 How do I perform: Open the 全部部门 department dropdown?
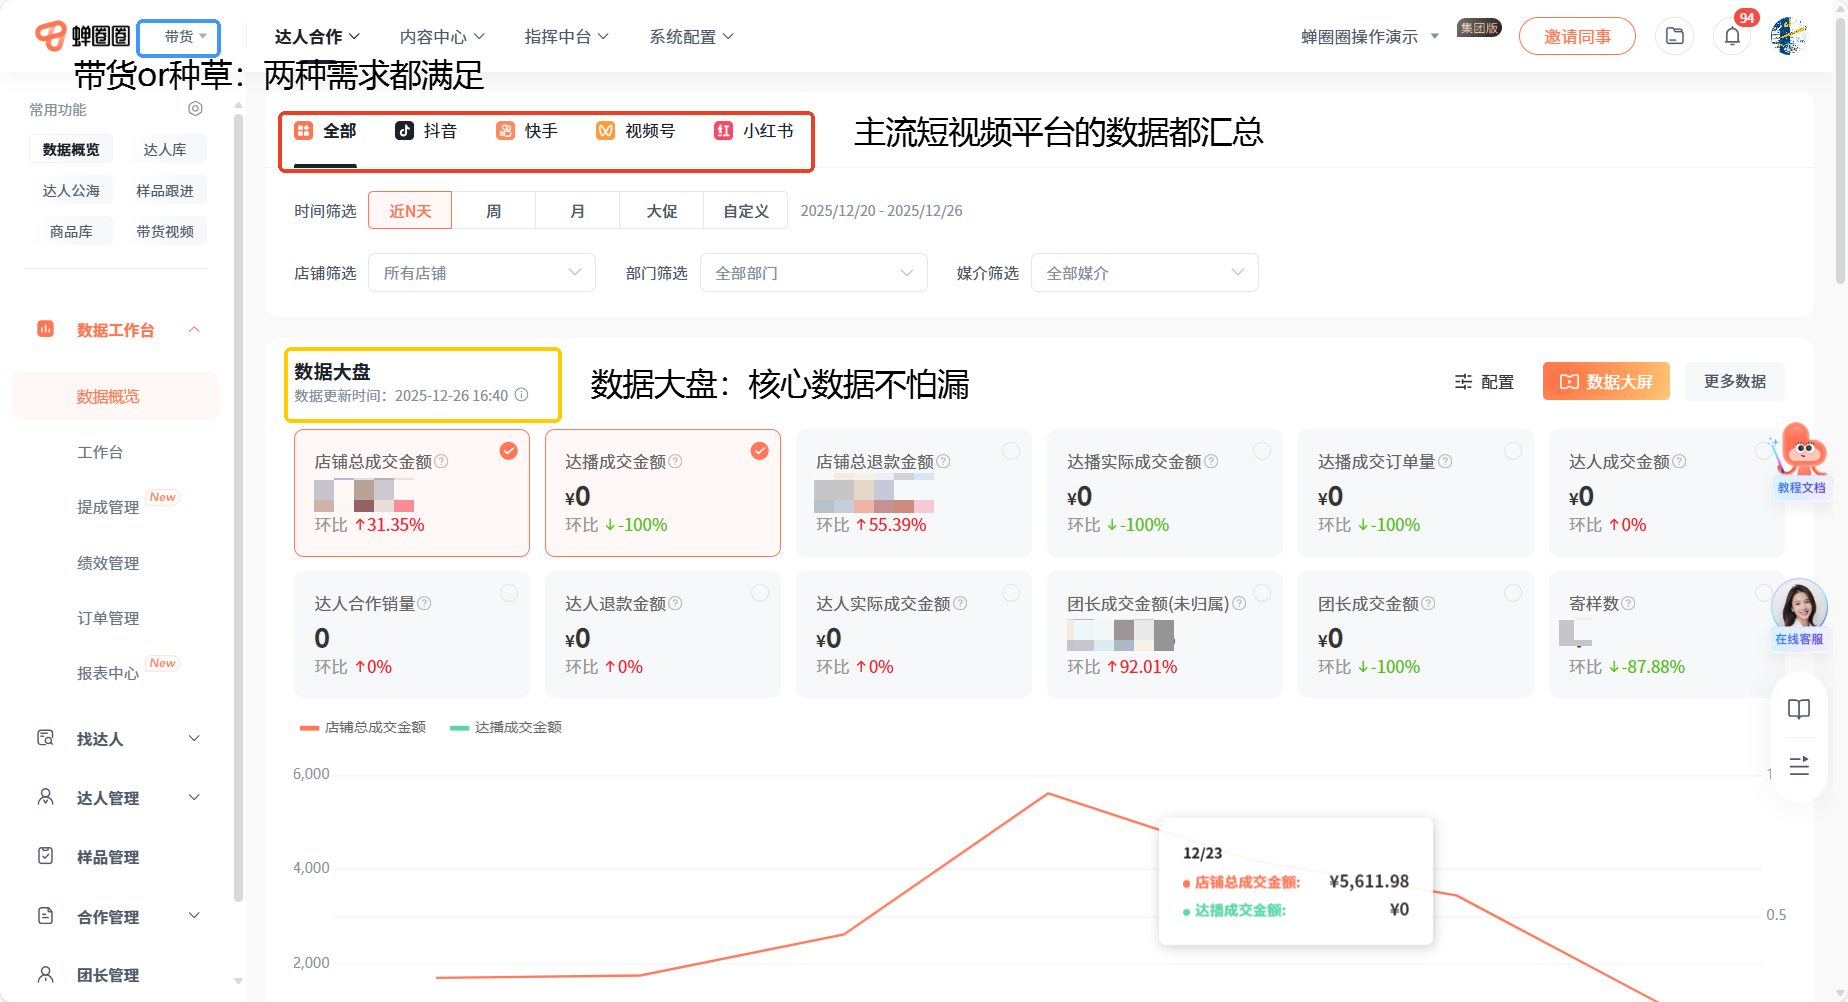813,273
